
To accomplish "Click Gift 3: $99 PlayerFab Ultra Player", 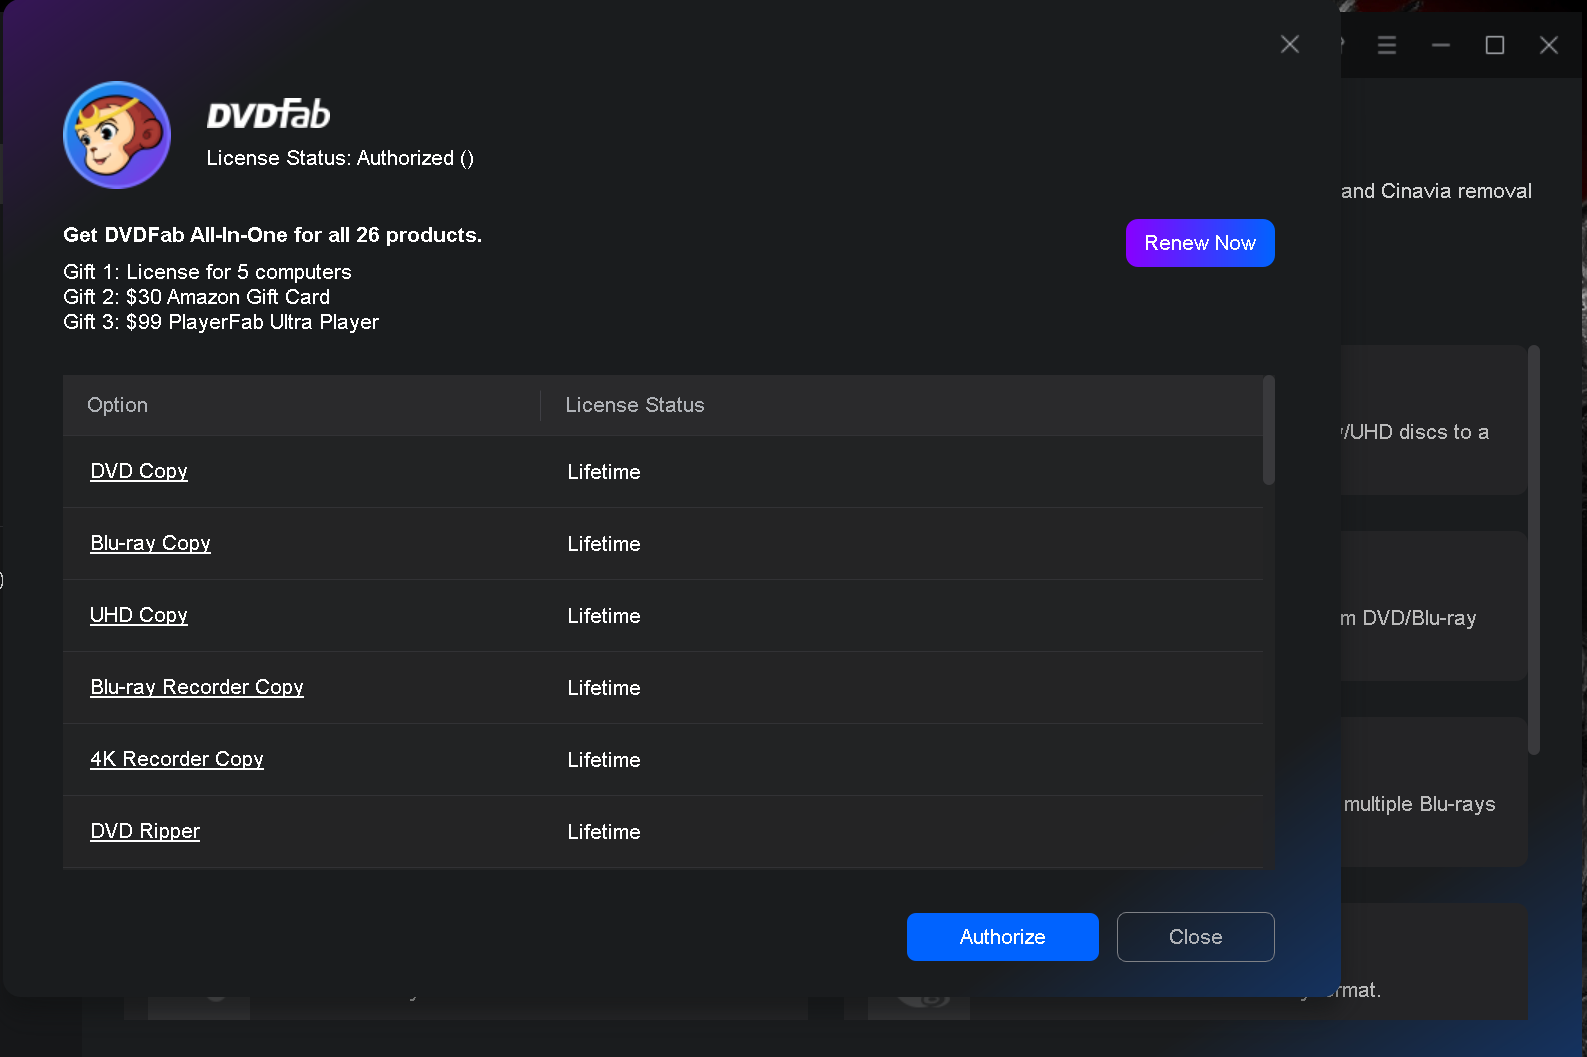I will pyautogui.click(x=221, y=322).
